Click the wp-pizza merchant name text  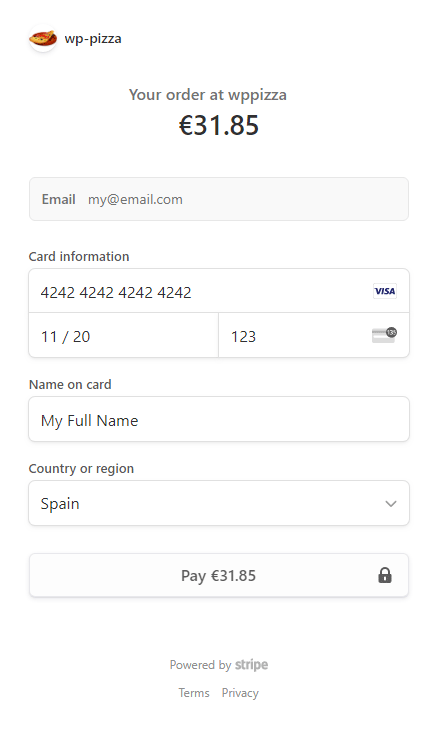[93, 39]
